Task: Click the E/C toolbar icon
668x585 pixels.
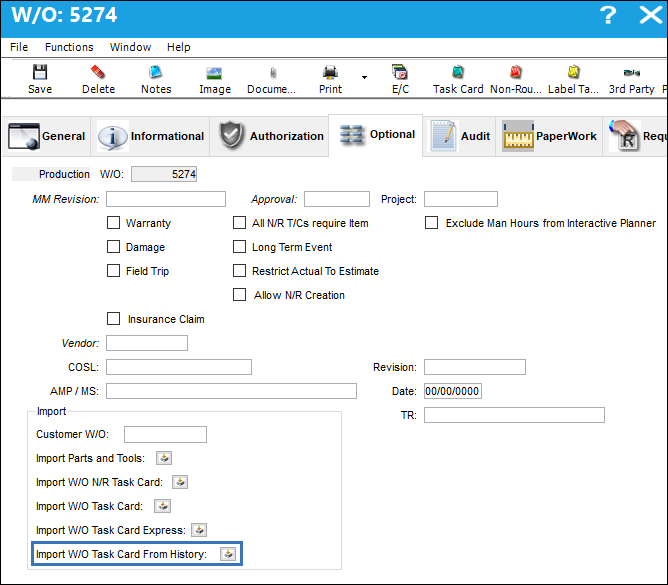Action: point(400,72)
